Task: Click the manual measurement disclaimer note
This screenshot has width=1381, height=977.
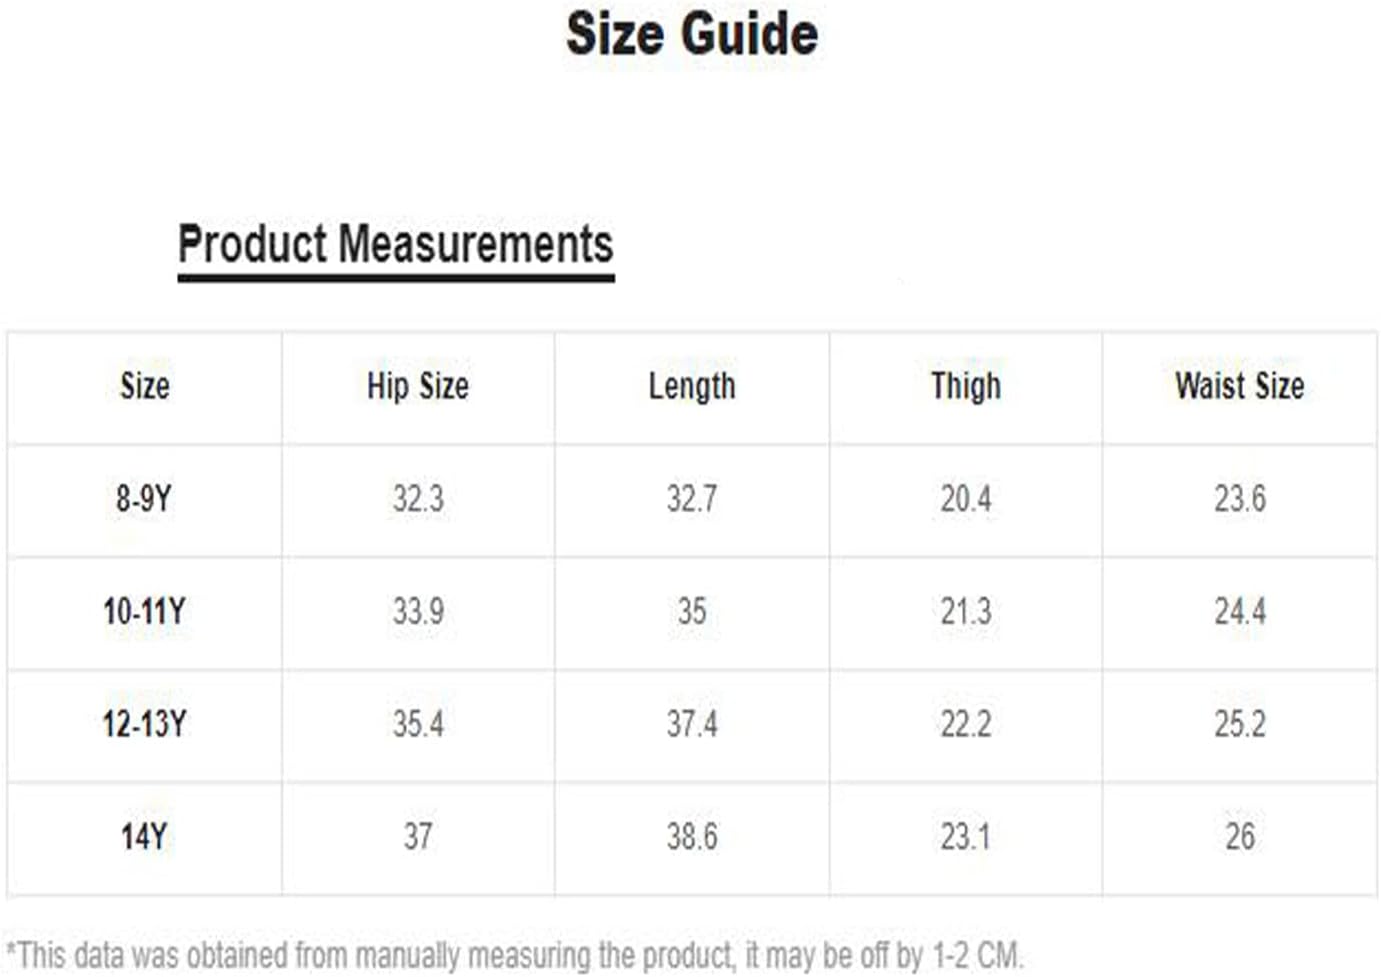Action: coord(514,956)
